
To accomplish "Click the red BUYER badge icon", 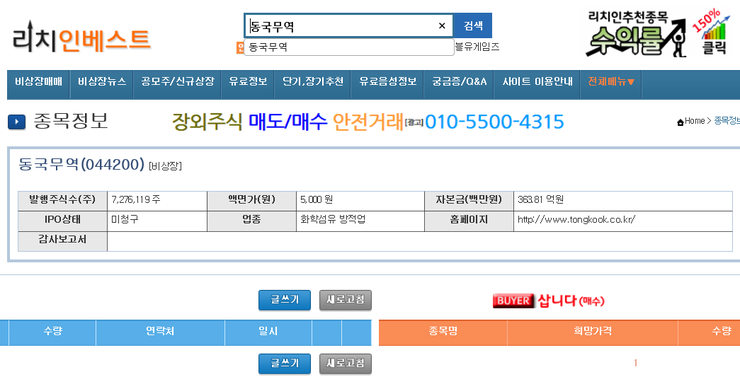I will 513,301.
